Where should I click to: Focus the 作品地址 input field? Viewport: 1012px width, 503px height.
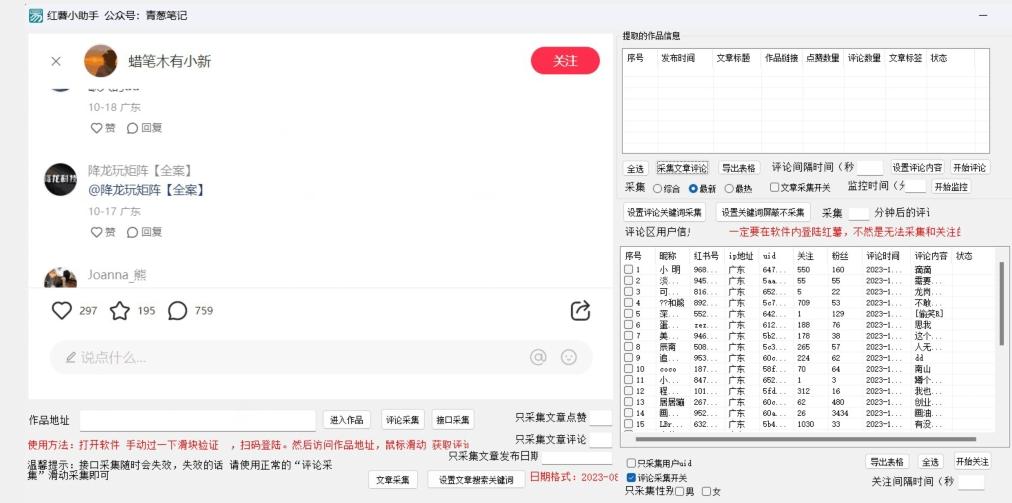click(197, 420)
